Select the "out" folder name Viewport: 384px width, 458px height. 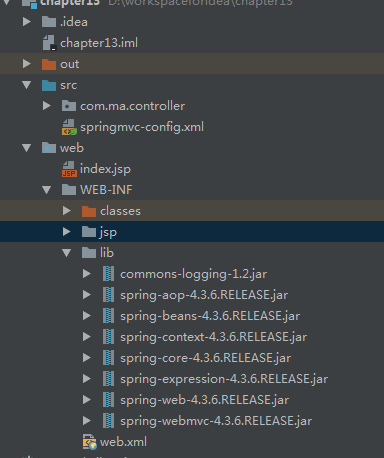click(x=70, y=64)
